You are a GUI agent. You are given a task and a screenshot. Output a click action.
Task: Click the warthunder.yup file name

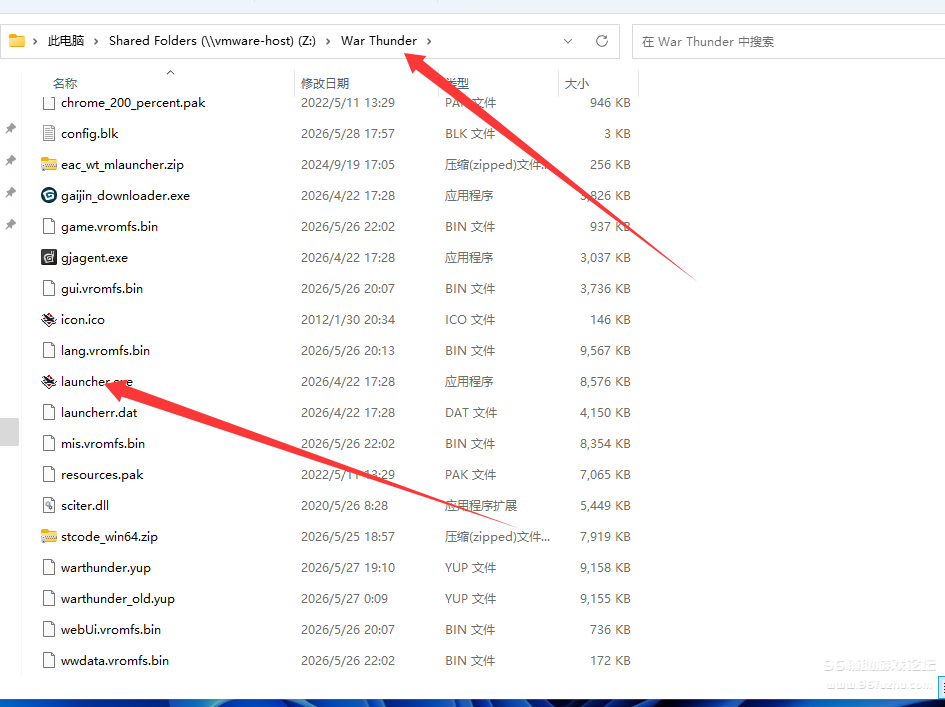[106, 568]
